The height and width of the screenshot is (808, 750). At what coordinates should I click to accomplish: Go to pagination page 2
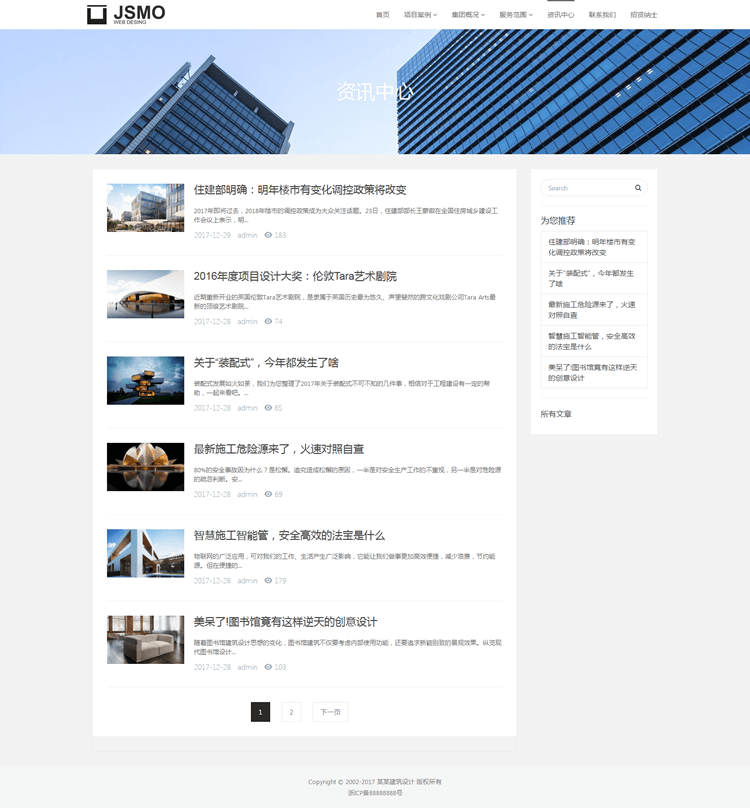(291, 712)
